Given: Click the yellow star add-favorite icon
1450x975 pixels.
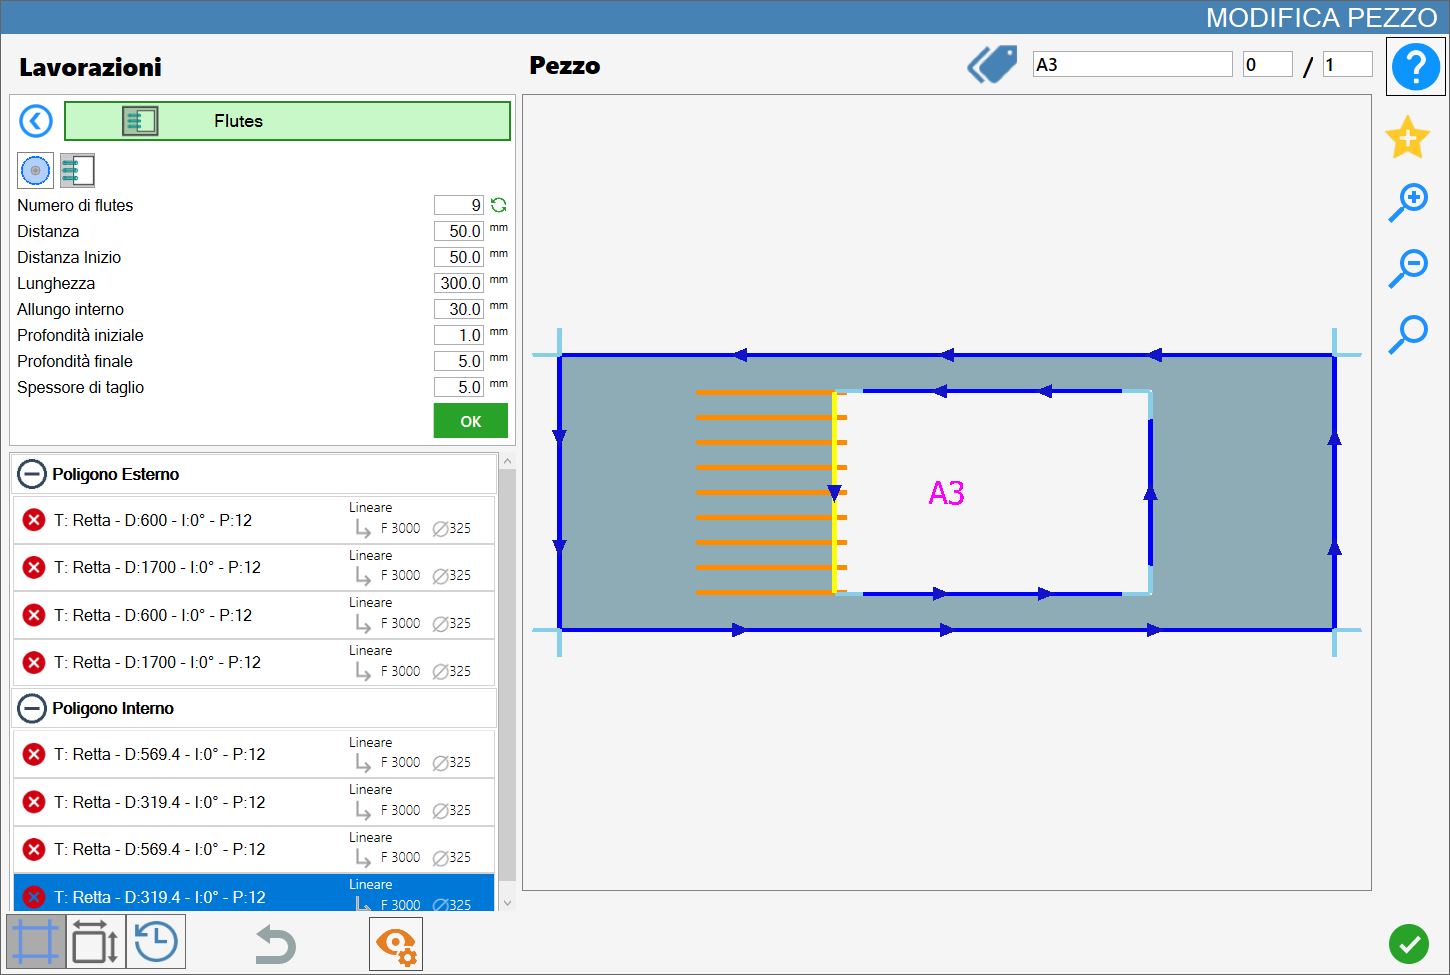Looking at the screenshot, I should pos(1407,137).
